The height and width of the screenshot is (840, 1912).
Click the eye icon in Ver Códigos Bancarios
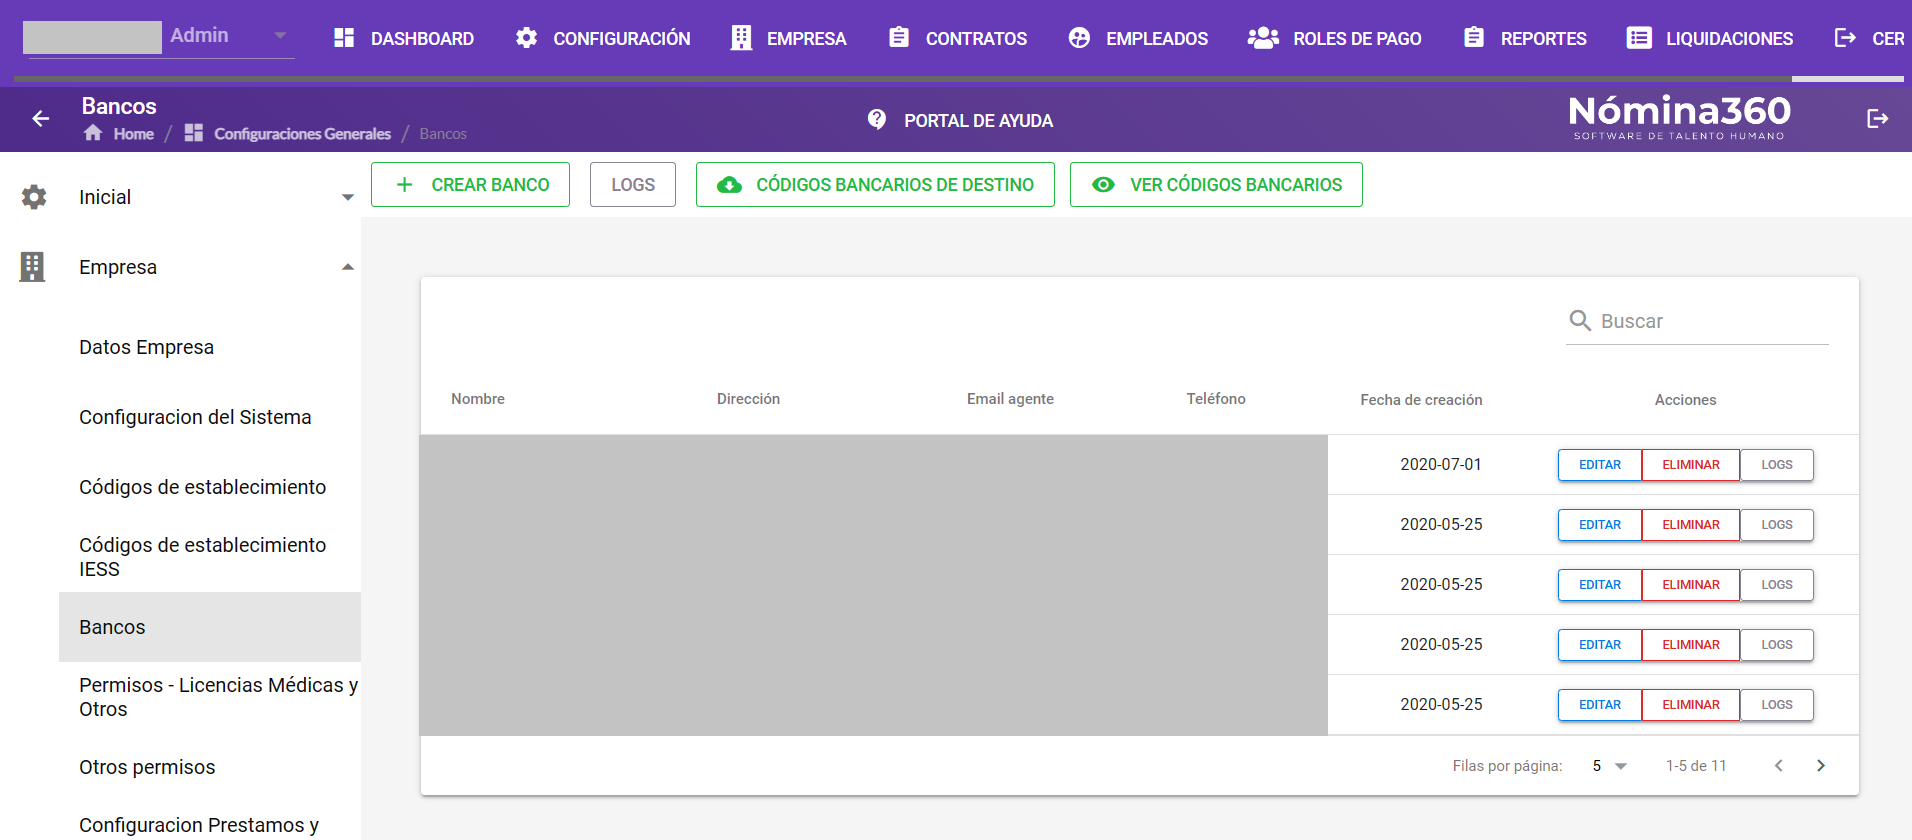[1103, 185]
